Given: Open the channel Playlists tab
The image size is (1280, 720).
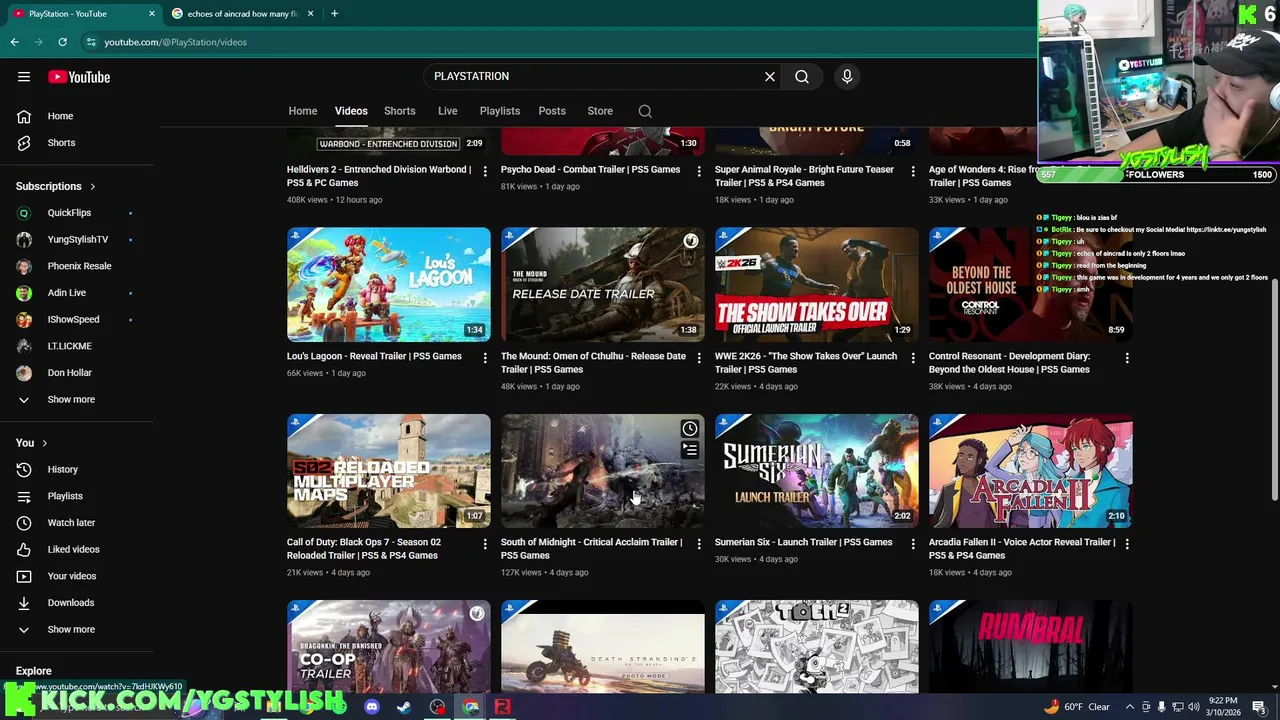Looking at the screenshot, I should tap(500, 111).
